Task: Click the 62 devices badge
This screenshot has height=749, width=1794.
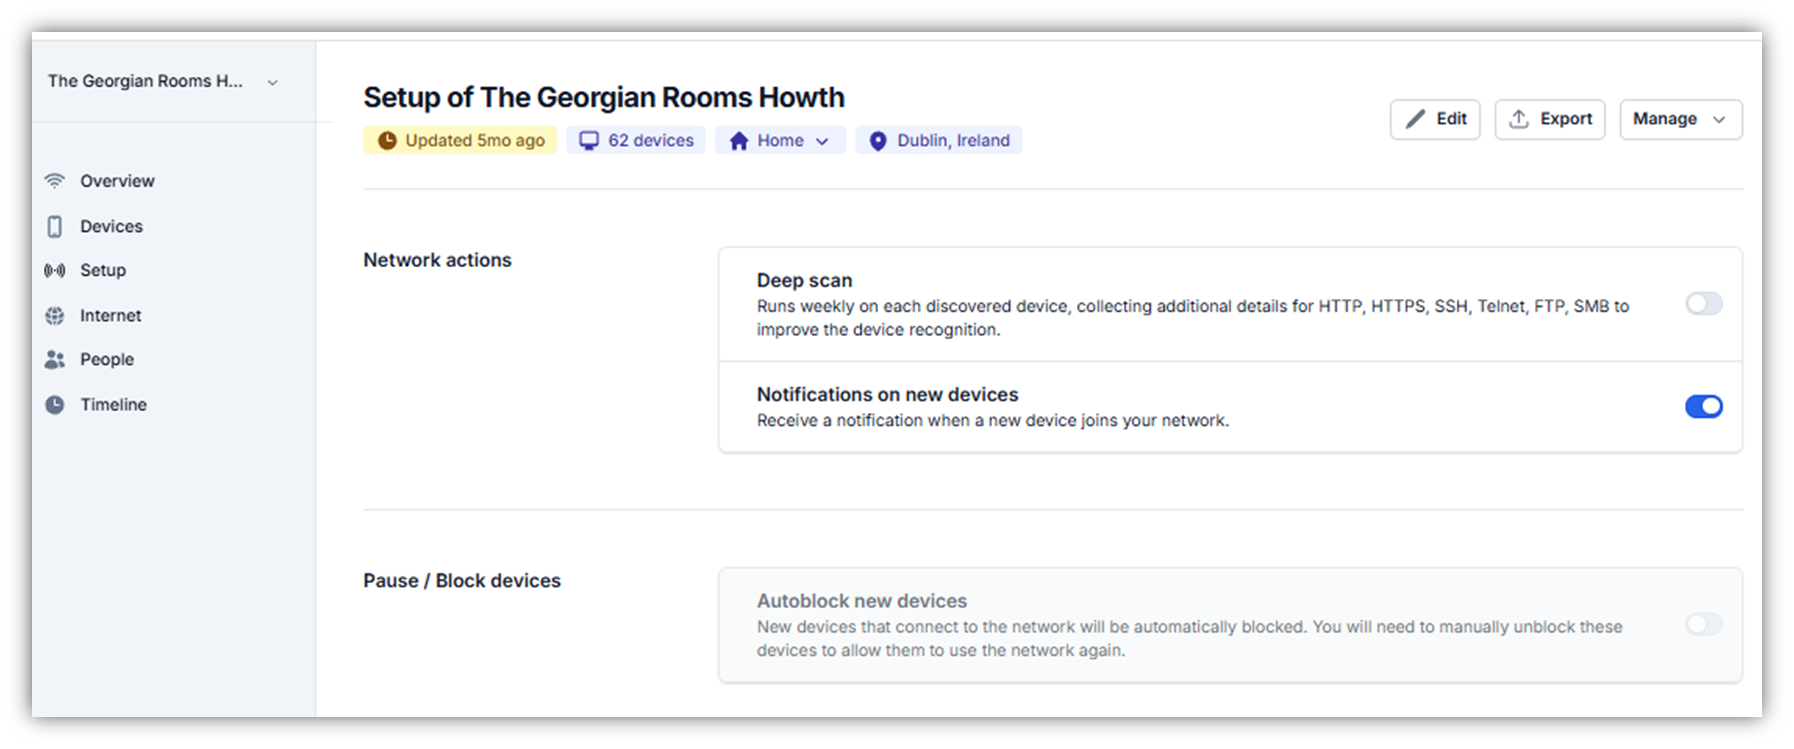Action: (x=636, y=141)
